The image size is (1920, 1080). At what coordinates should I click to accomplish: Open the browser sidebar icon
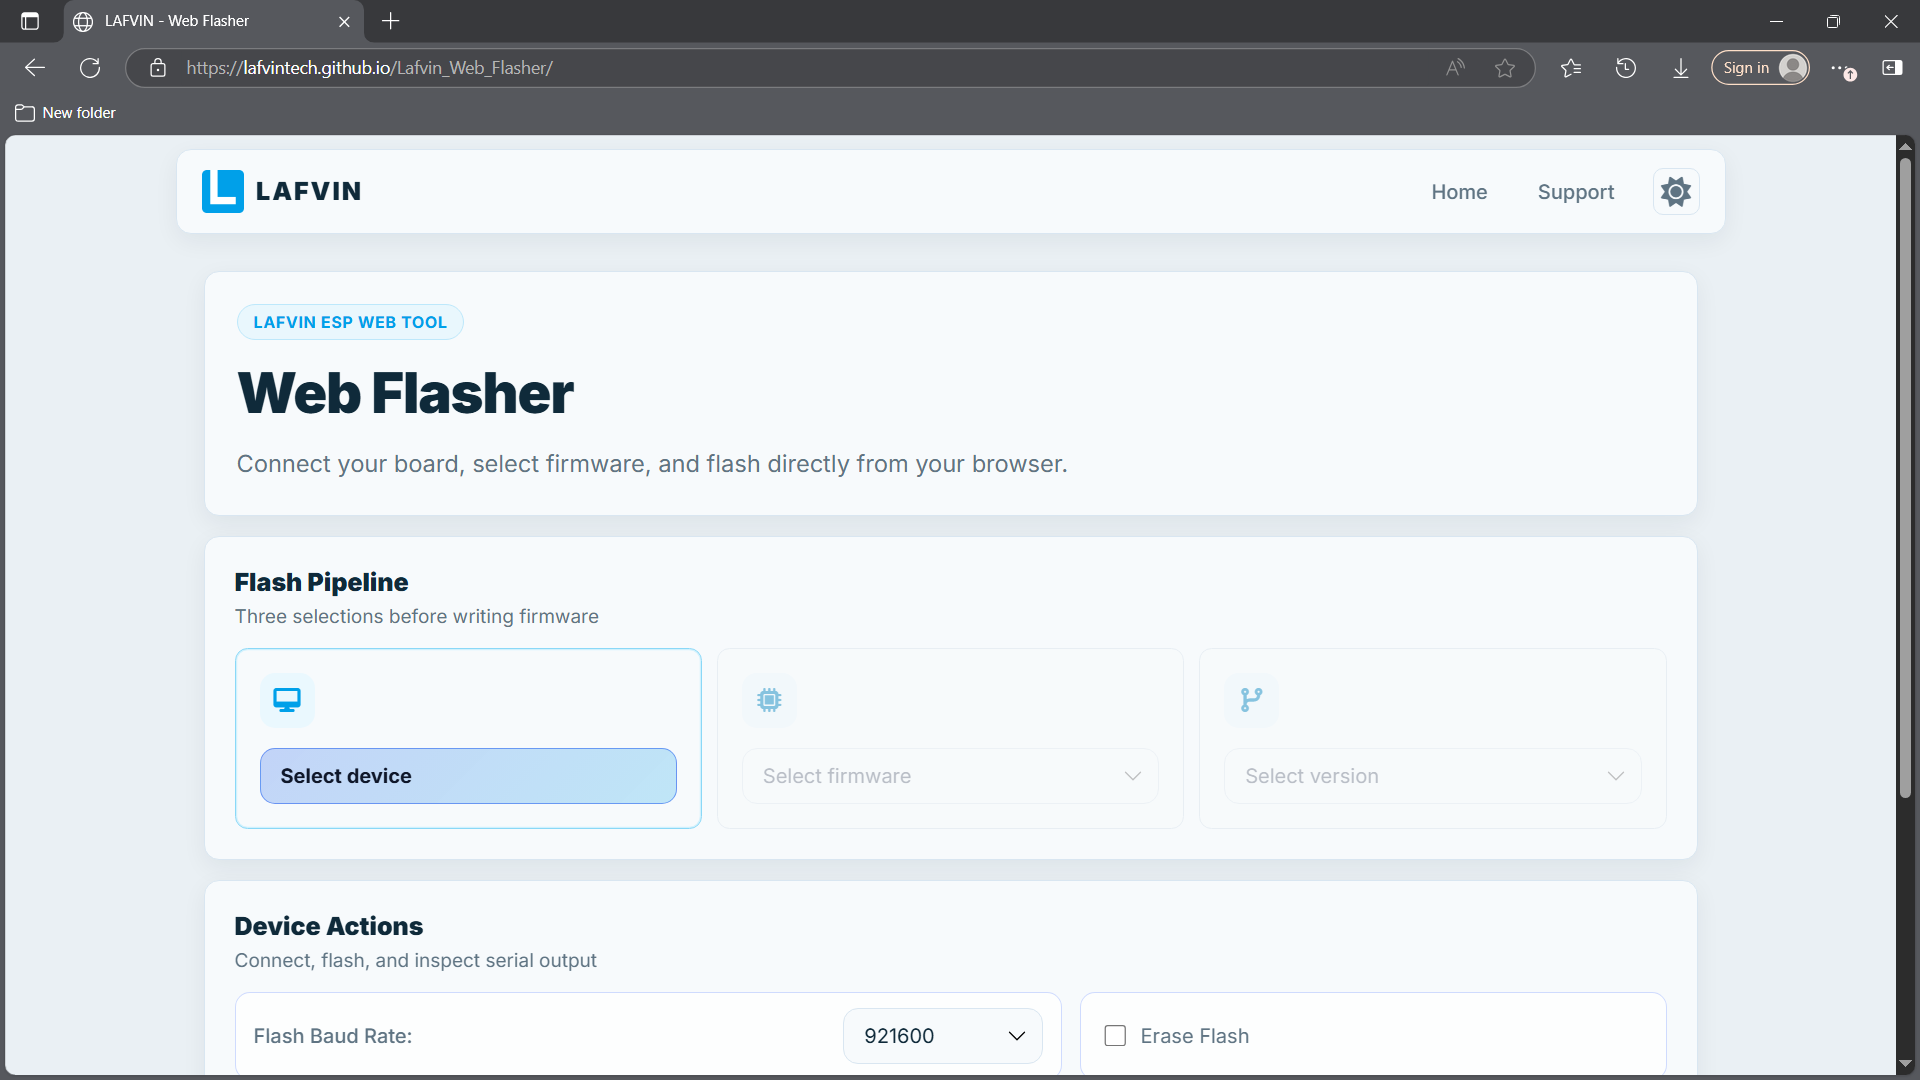[1892, 68]
